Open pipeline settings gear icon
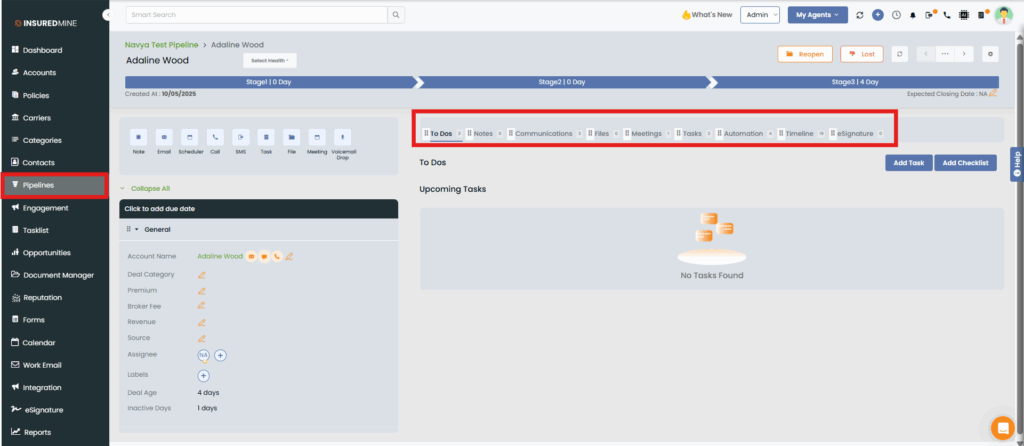1024x446 pixels. (x=990, y=54)
